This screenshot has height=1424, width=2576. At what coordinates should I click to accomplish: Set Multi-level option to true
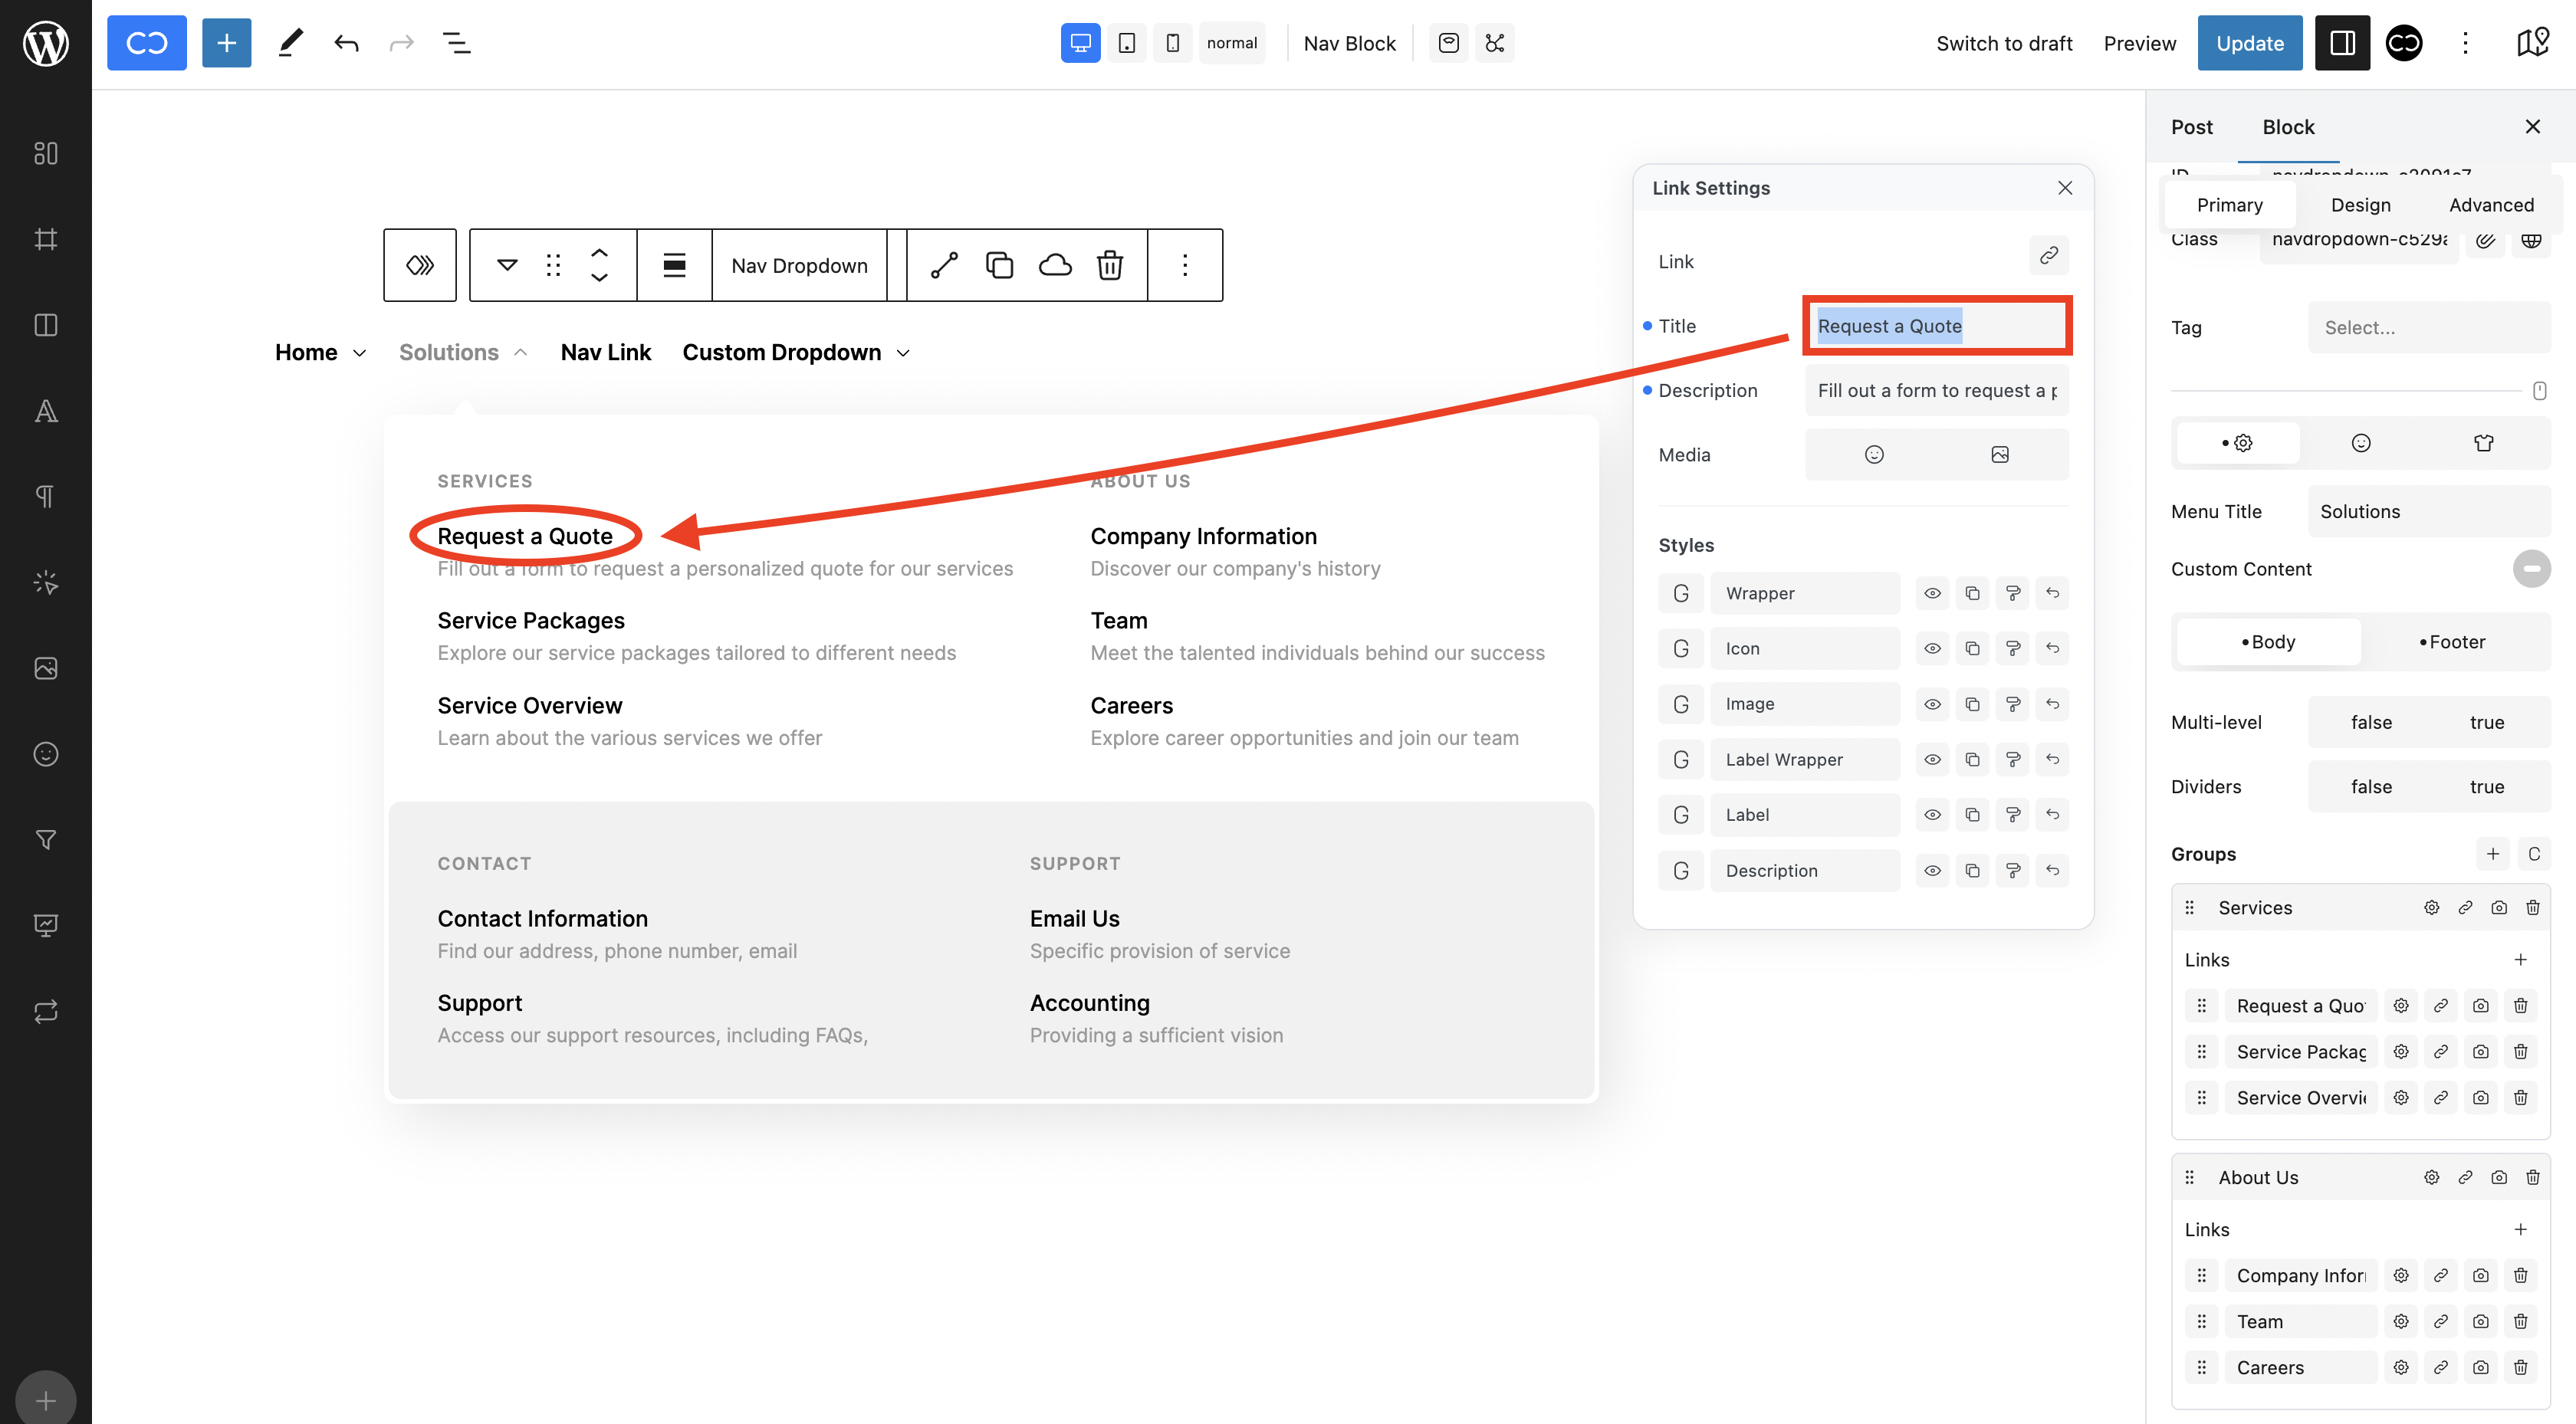coord(2486,722)
